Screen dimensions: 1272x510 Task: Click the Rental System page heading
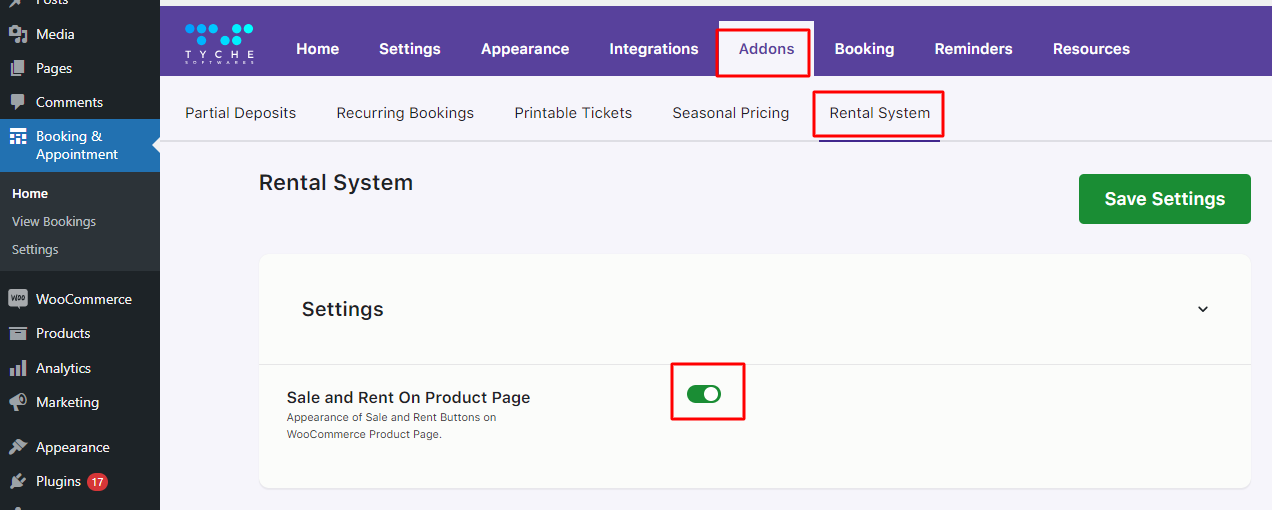point(336,183)
